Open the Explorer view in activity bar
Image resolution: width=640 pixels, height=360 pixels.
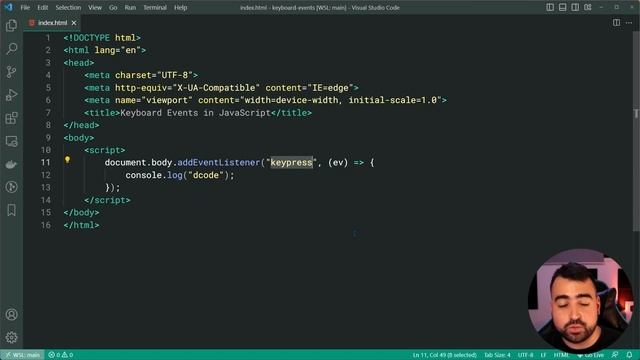click(11, 26)
